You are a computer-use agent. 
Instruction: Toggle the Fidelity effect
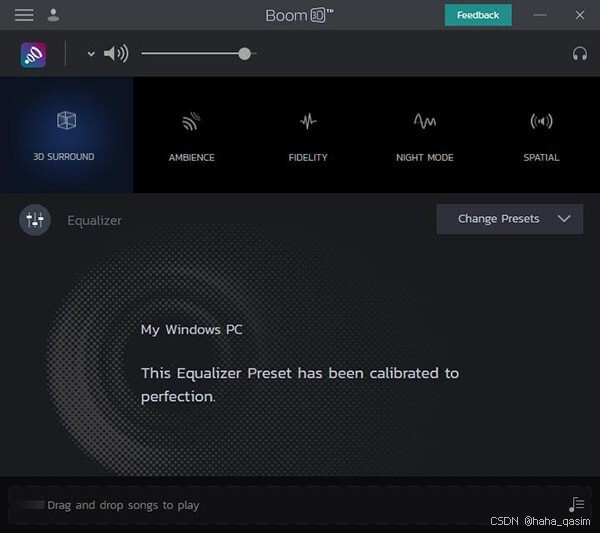coord(308,135)
